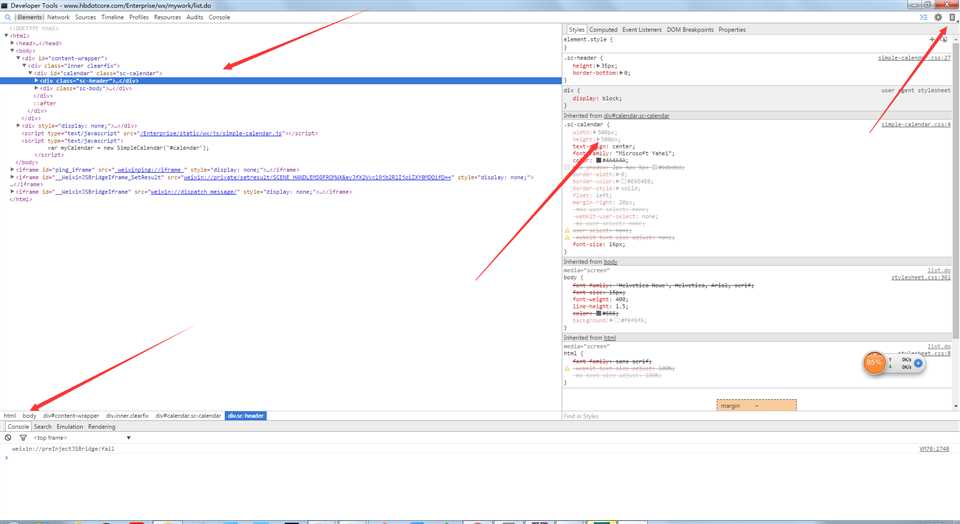Open the Properties sidebar tab
This screenshot has height=524, width=960.
(x=732, y=29)
